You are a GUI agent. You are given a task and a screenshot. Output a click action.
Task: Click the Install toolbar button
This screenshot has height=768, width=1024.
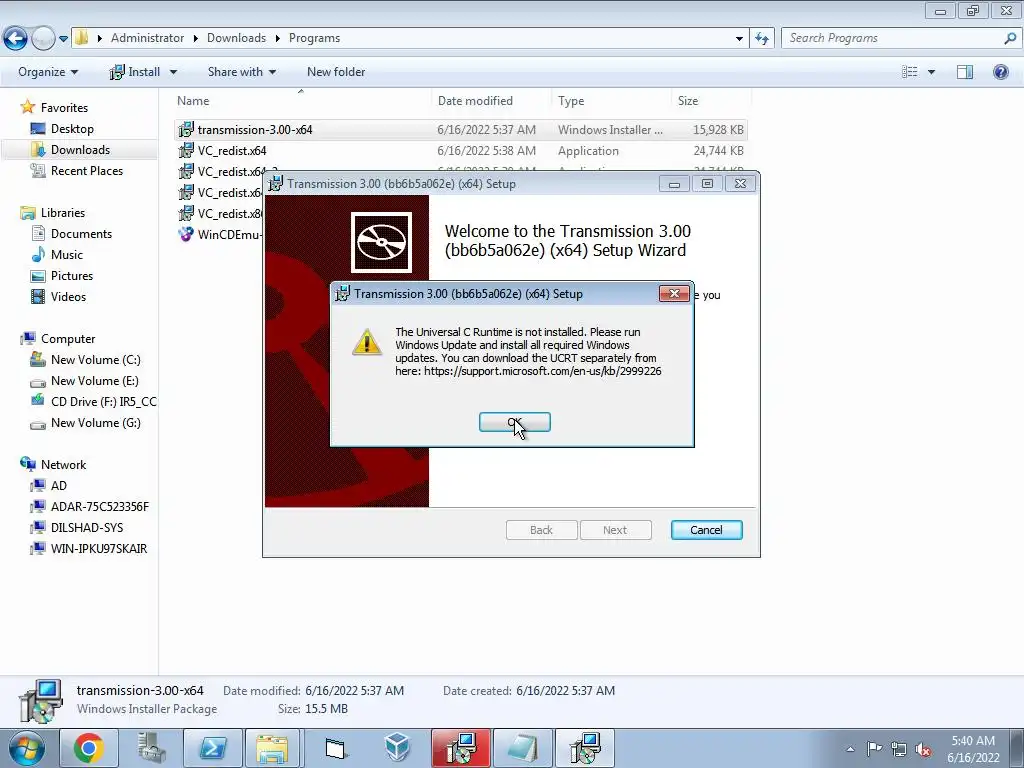(135, 72)
